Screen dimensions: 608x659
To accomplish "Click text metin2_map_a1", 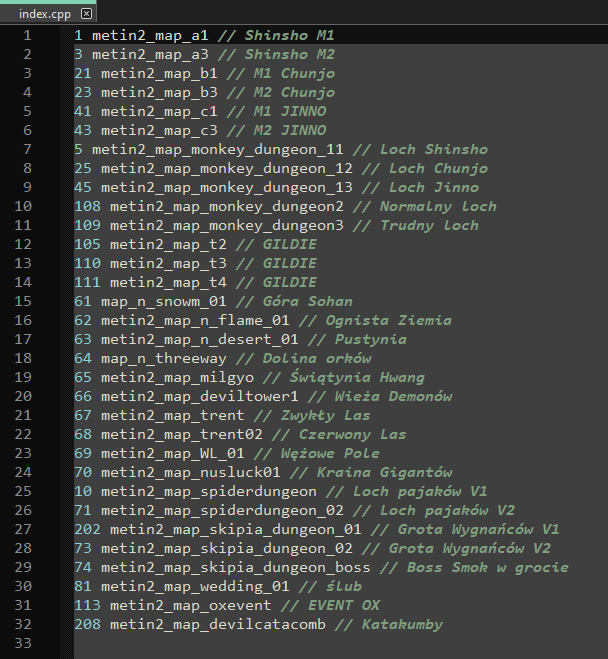I will [x=150, y=35].
